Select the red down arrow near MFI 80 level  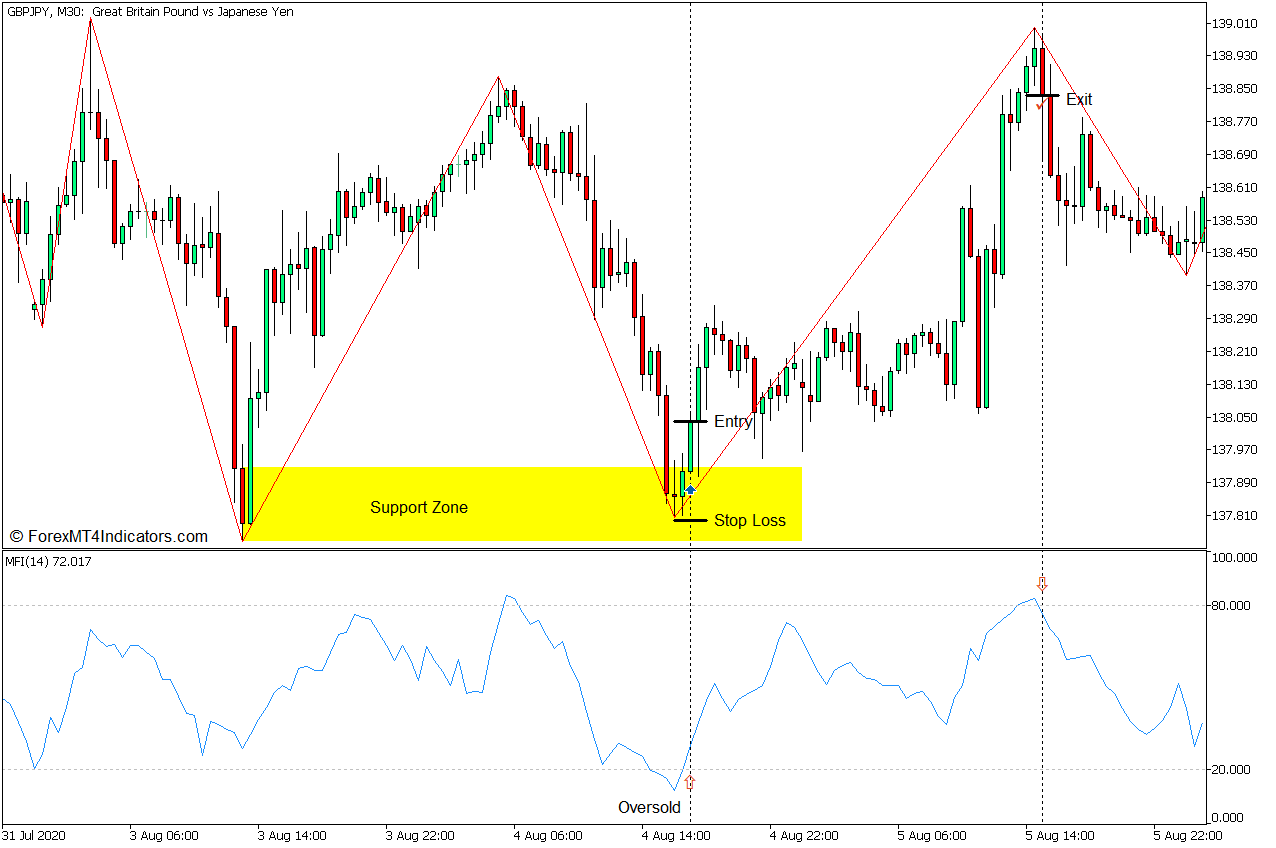pos(1042,584)
